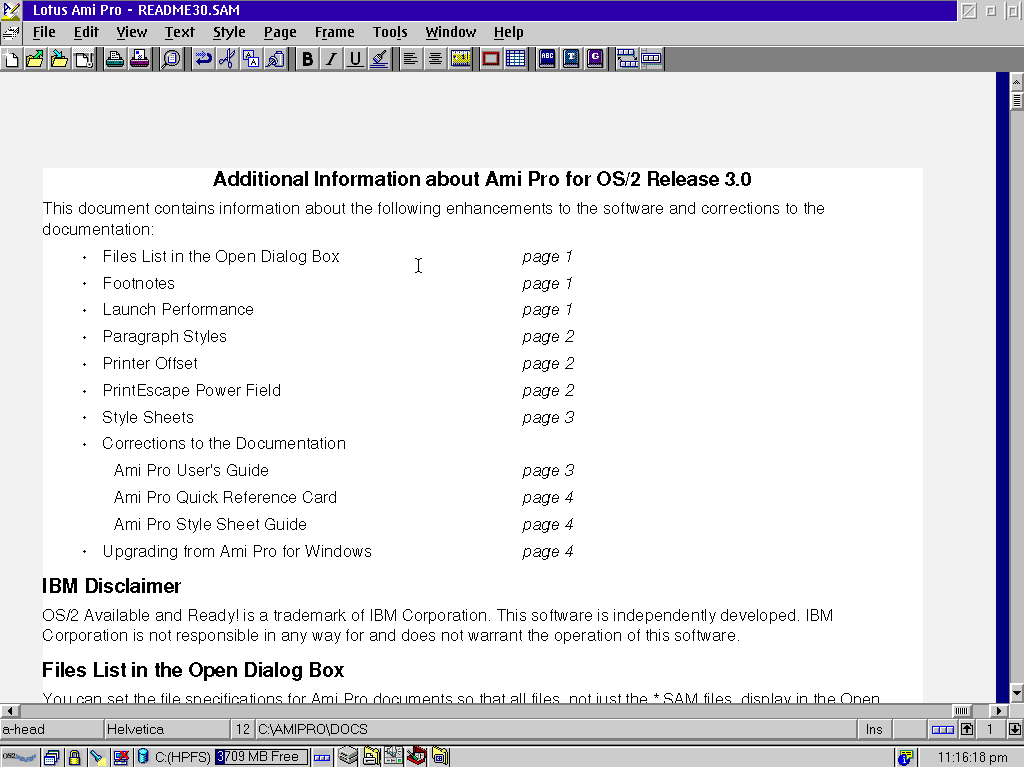
Task: Click the vertical scrollbar thumb
Action: coord(1016,101)
